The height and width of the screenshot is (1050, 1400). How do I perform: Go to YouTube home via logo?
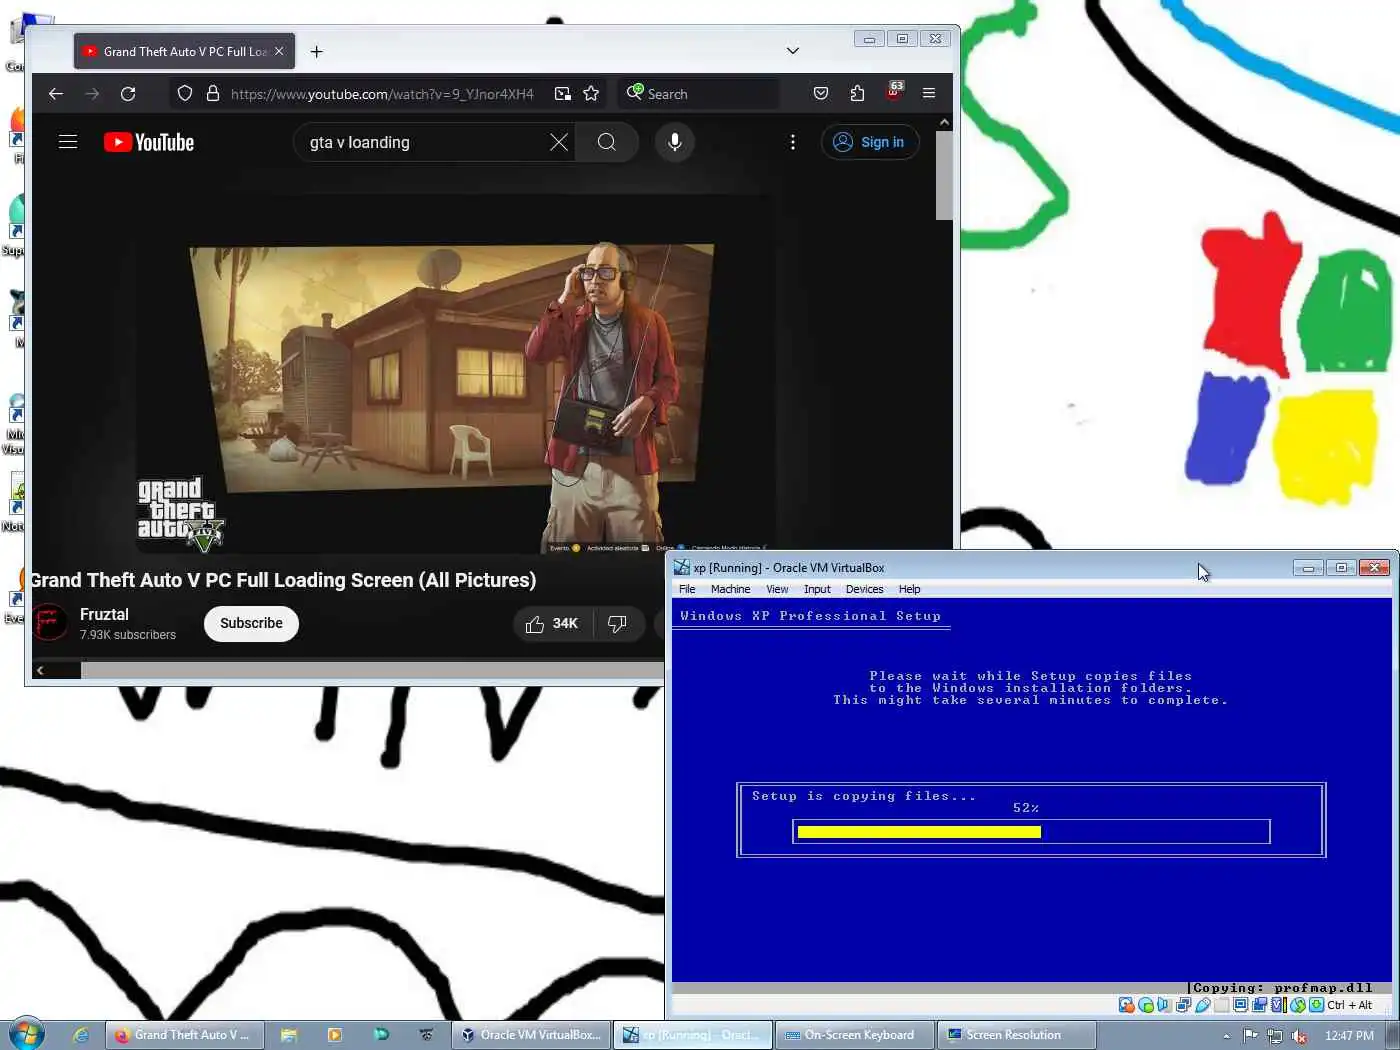(149, 142)
